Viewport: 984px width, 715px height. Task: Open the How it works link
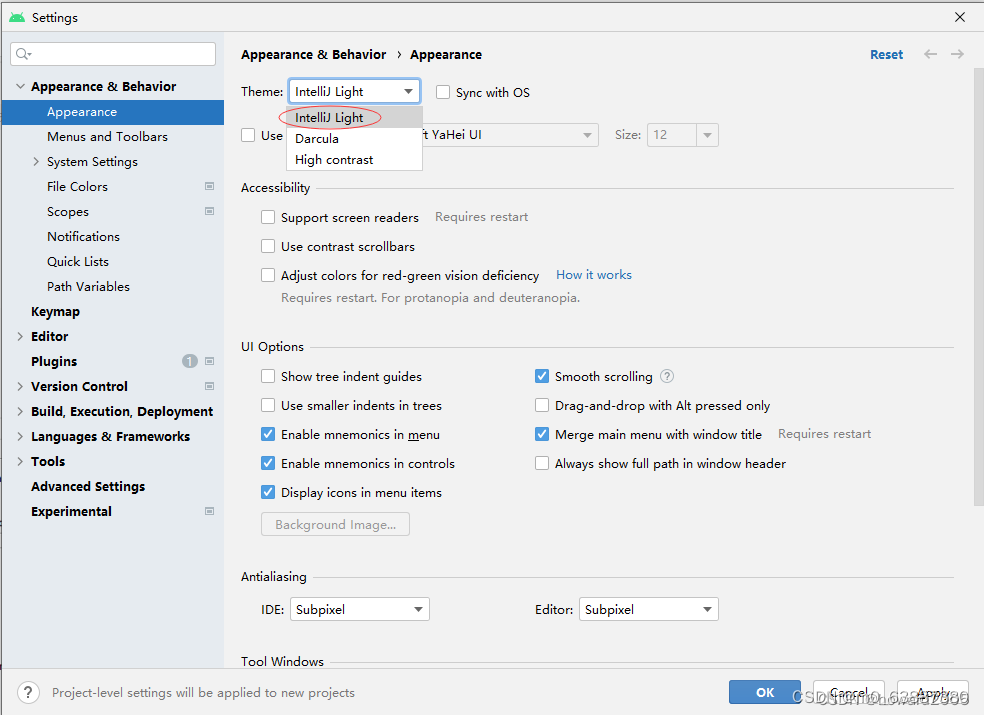pos(594,275)
